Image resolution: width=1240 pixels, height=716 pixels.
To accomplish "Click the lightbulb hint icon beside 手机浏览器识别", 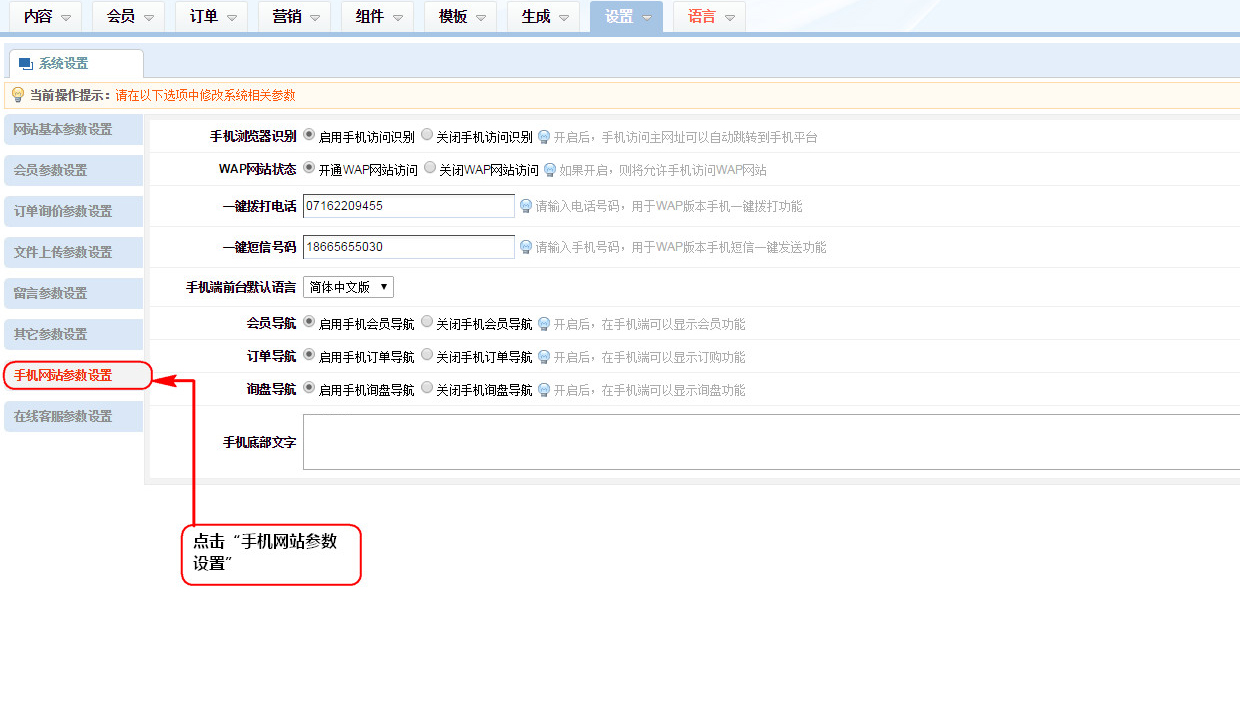I will (x=544, y=137).
